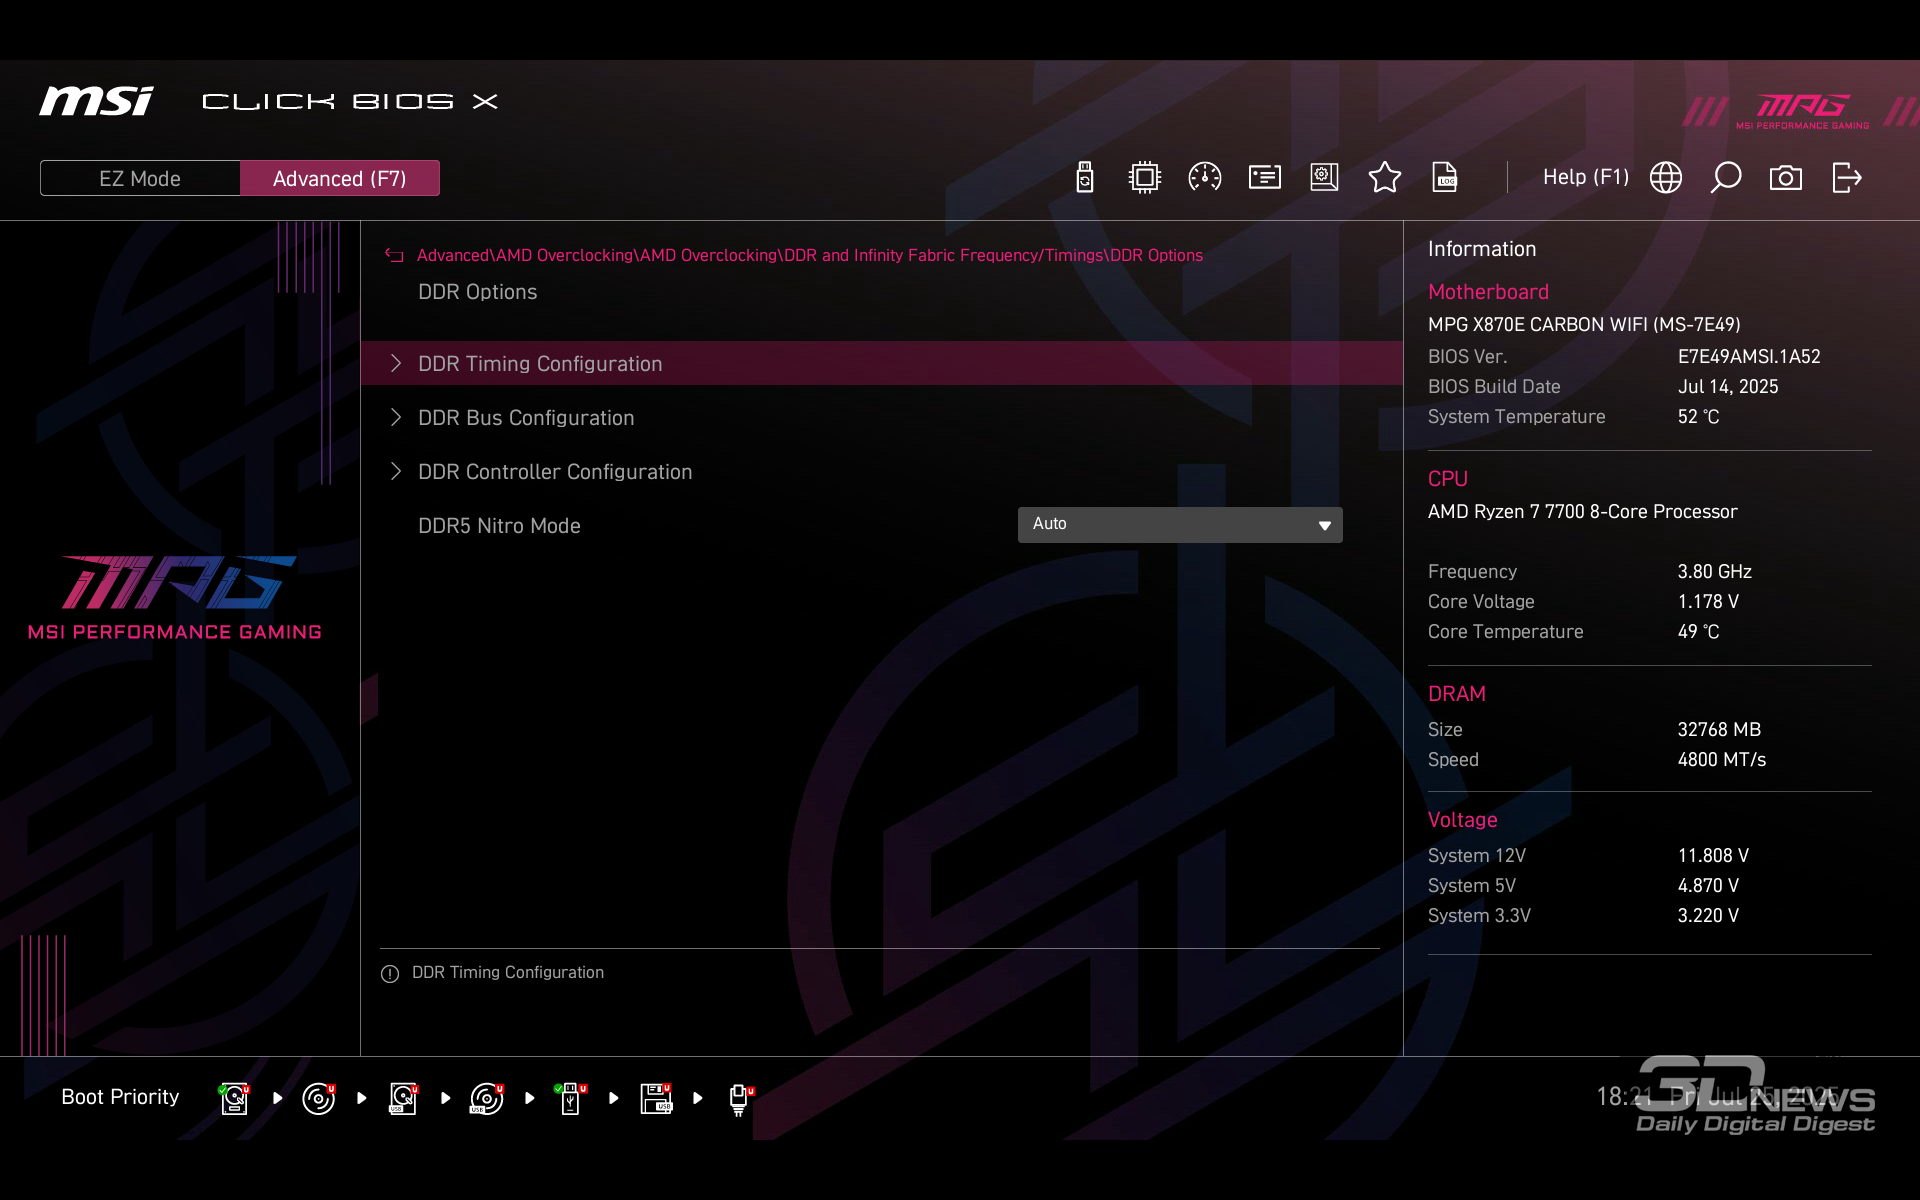Click the DDR5 Nitro Mode label
Screen dimensions: 1920x1200
pyautogui.click(x=499, y=526)
